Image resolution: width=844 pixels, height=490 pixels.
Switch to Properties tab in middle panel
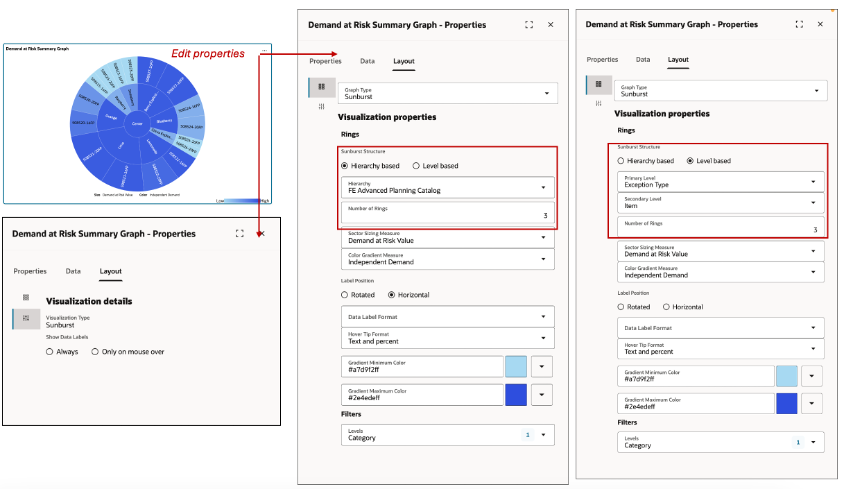(325, 61)
